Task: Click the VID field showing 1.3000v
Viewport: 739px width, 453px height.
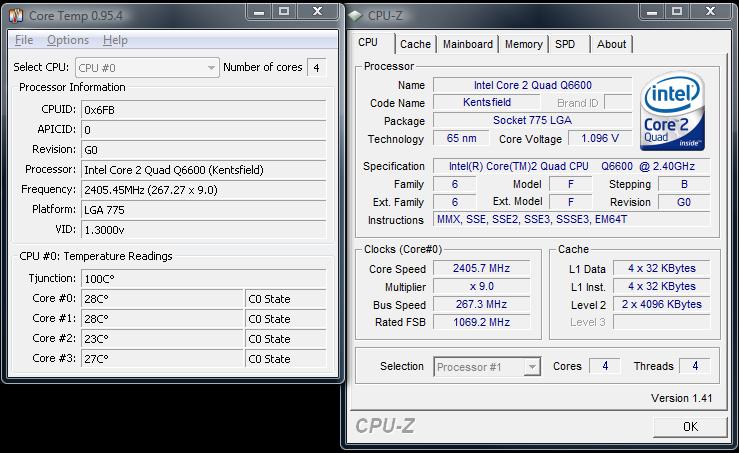Action: [x=204, y=230]
